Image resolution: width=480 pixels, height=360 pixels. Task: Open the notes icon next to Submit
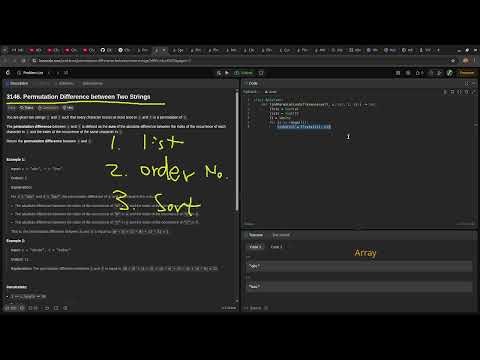pos(261,73)
